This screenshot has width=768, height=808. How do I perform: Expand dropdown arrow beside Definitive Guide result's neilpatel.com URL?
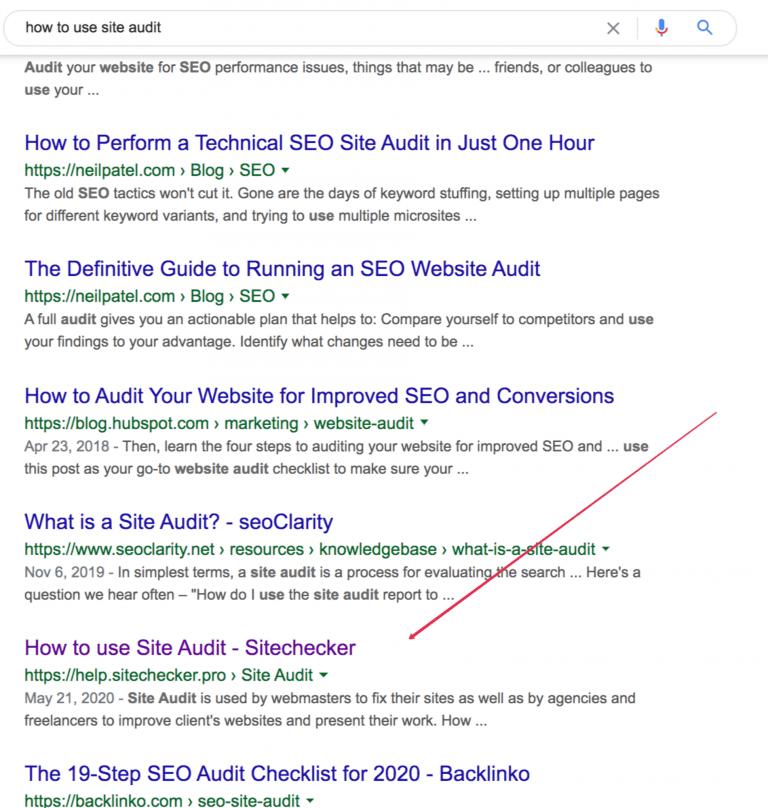pyautogui.click(x=286, y=296)
